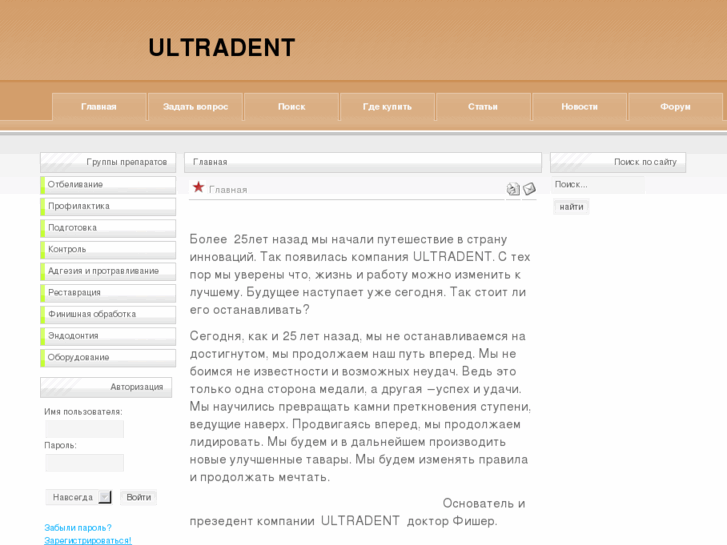Viewport: 727px width, 545px height.
Task: Click the Главная breadcrumb in content bar
Action: coord(210,162)
